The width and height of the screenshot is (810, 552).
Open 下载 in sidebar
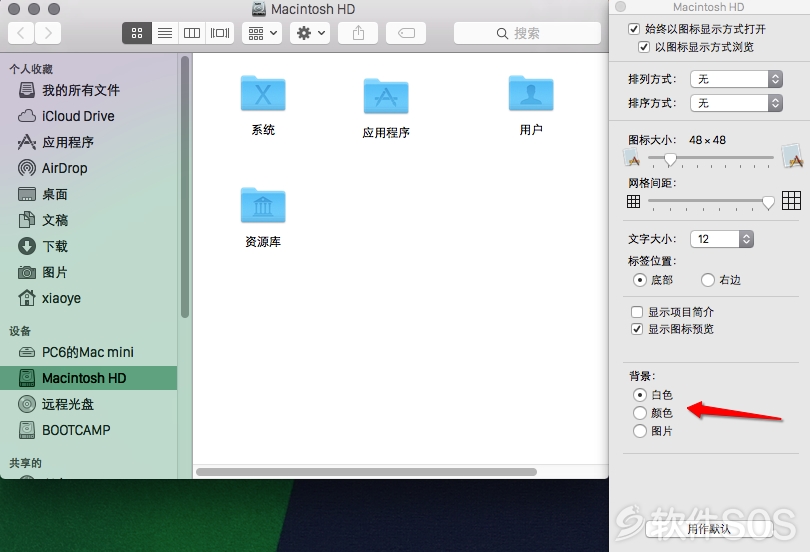89,246
